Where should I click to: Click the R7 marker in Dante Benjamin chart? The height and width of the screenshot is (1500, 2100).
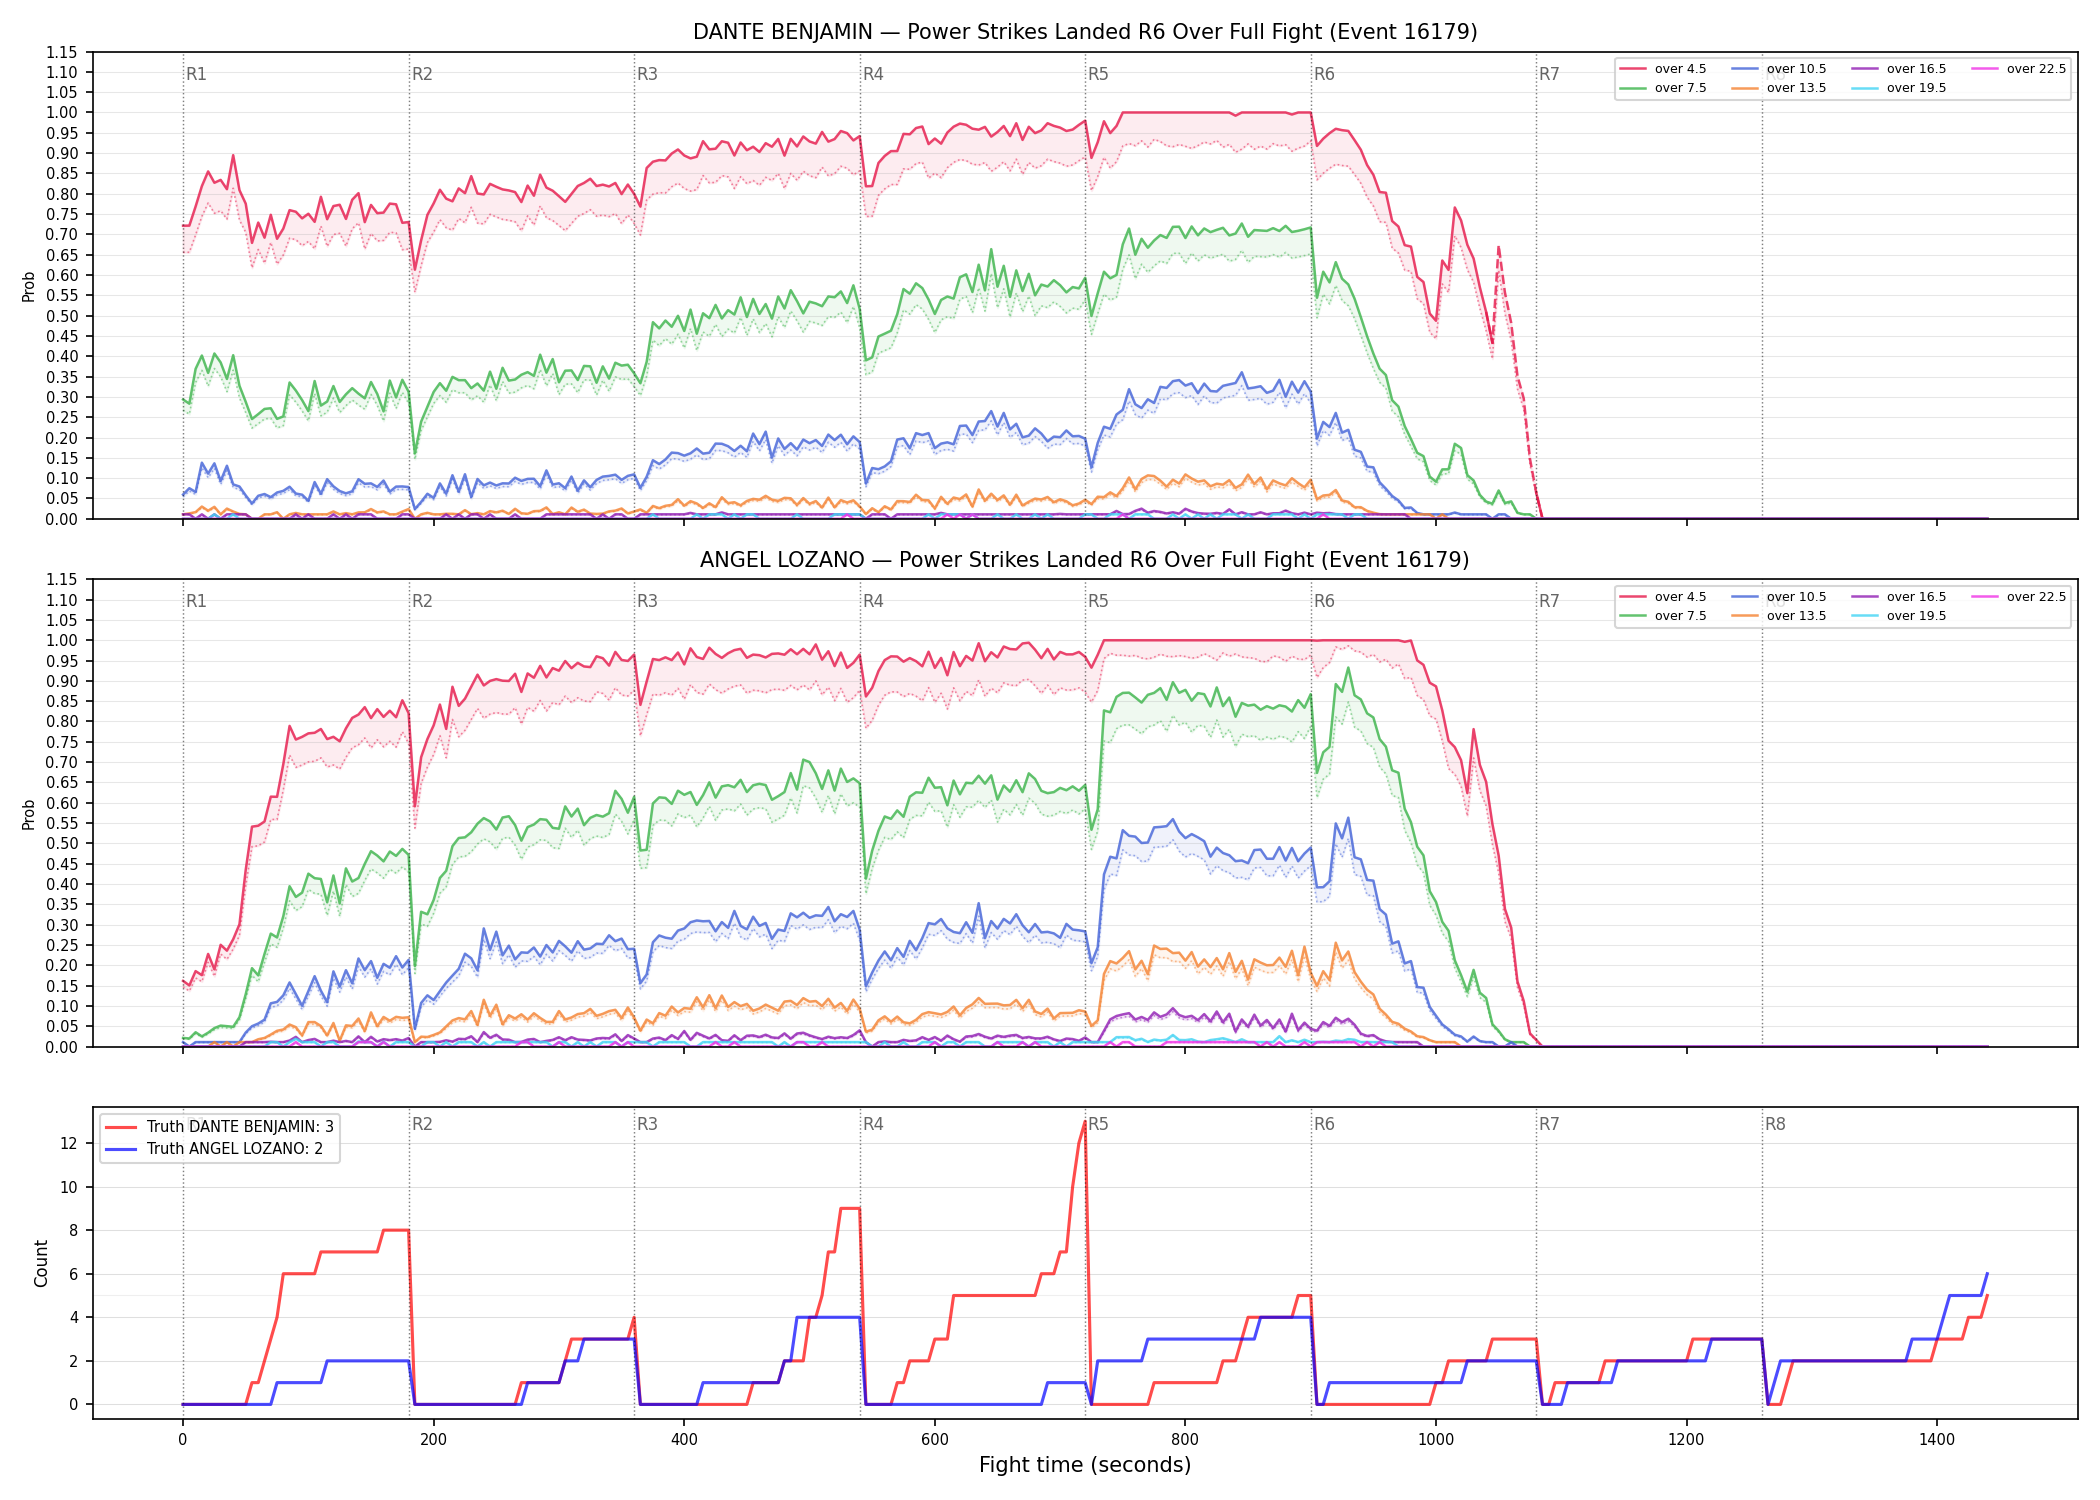tap(1549, 74)
